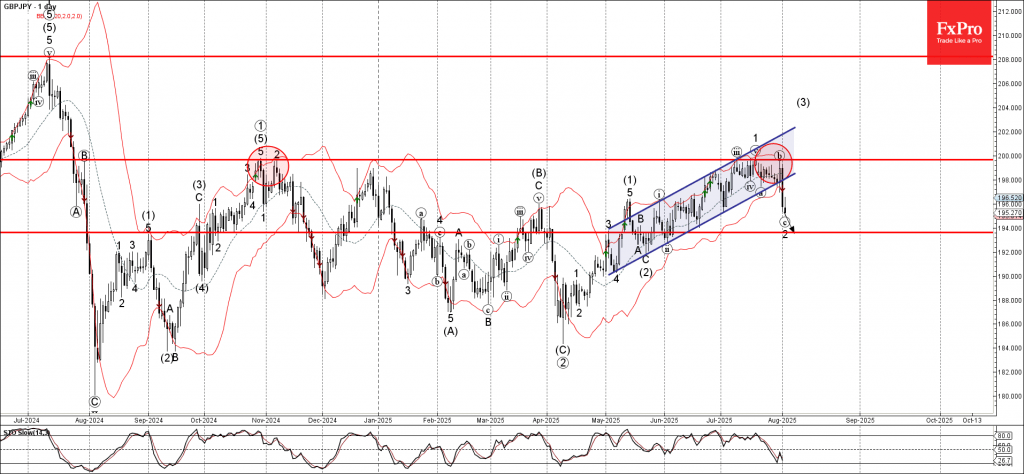Click the Oct-13 date axis label
Image resolution: width=1024 pixels, height=474 pixels.
click(972, 420)
